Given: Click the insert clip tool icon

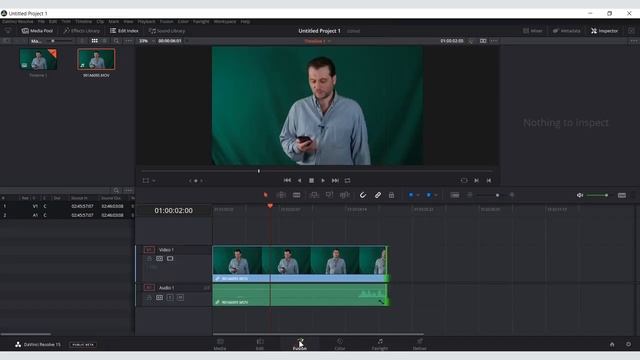Looking at the screenshot, I should [314, 195].
